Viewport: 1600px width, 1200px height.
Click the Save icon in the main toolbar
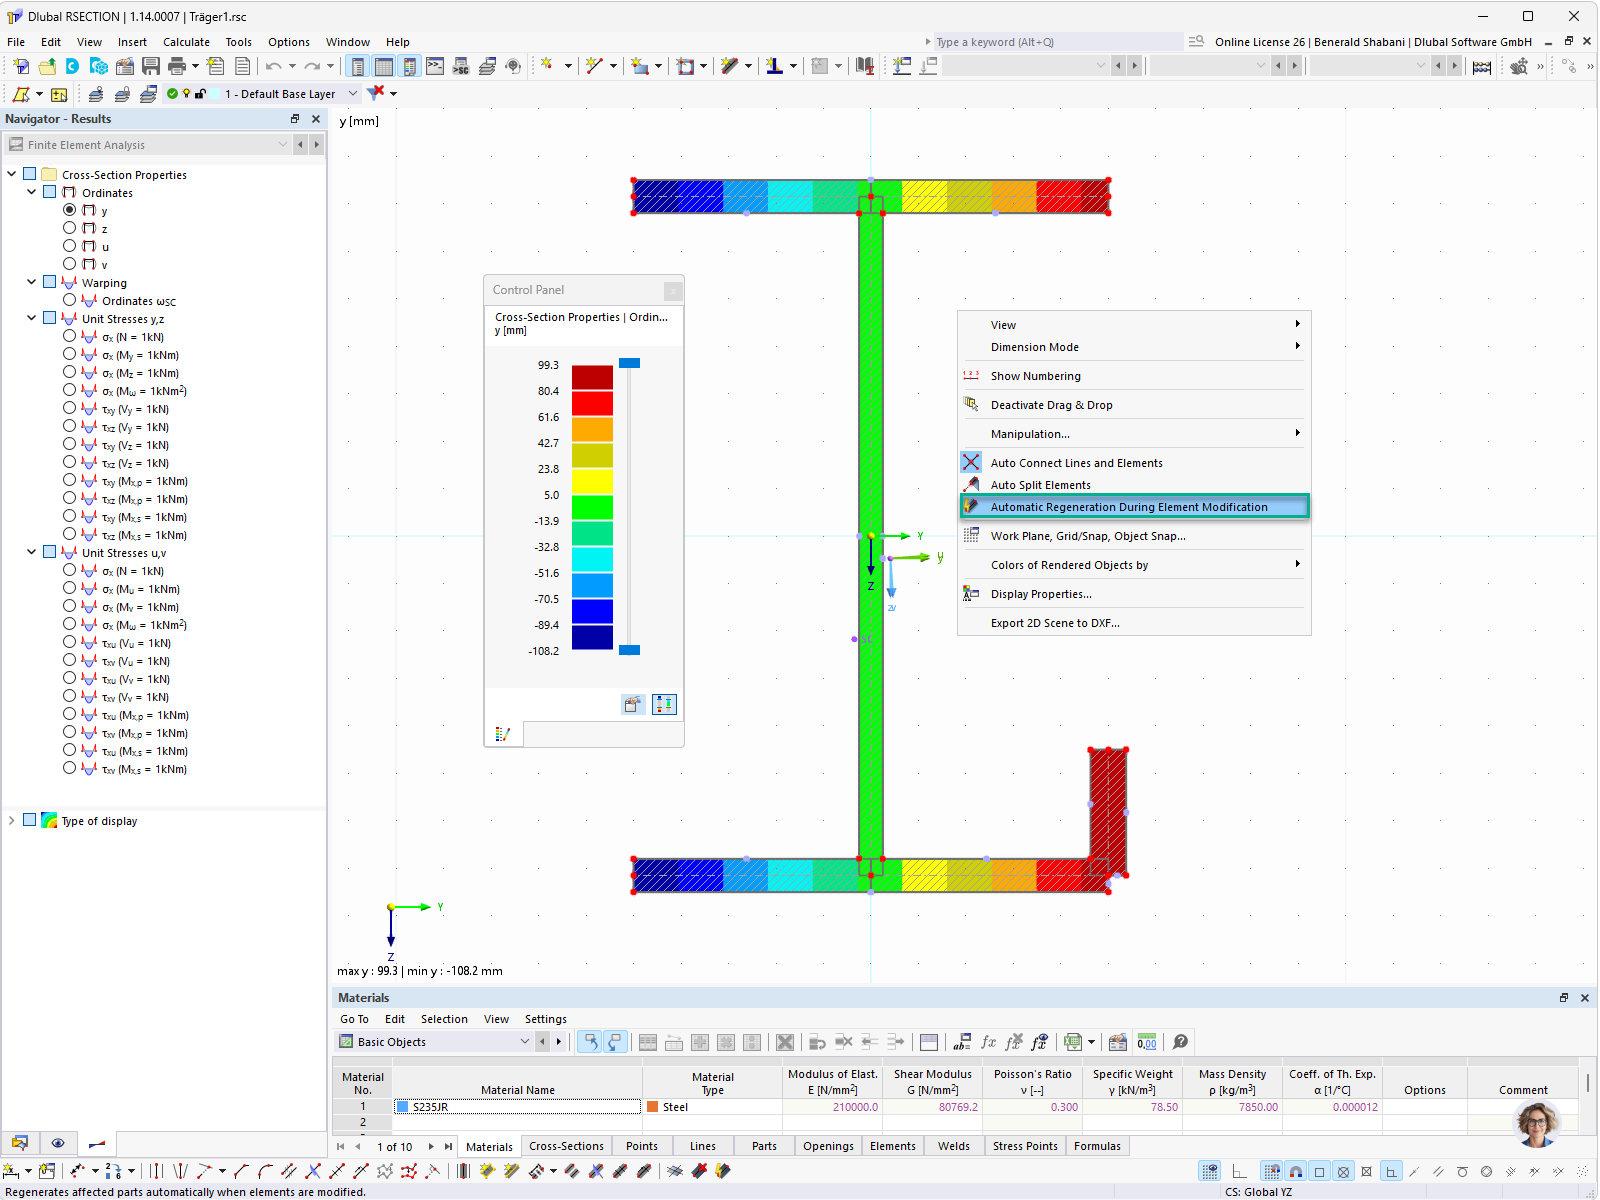pos(151,66)
